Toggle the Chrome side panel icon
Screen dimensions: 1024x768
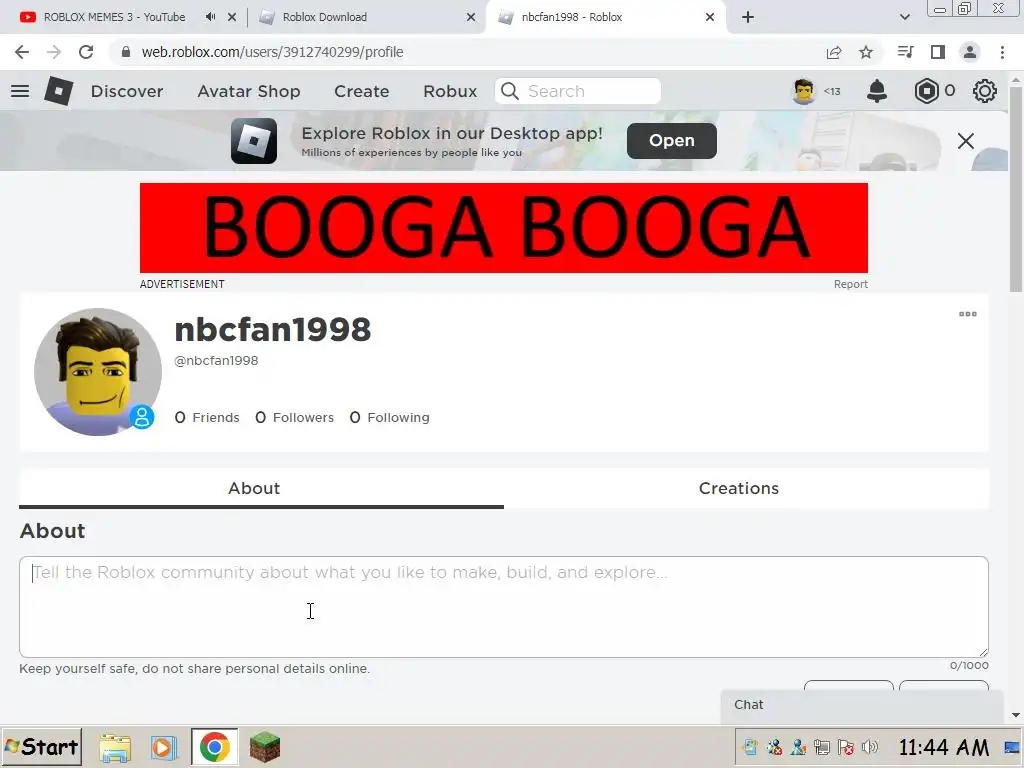938,52
